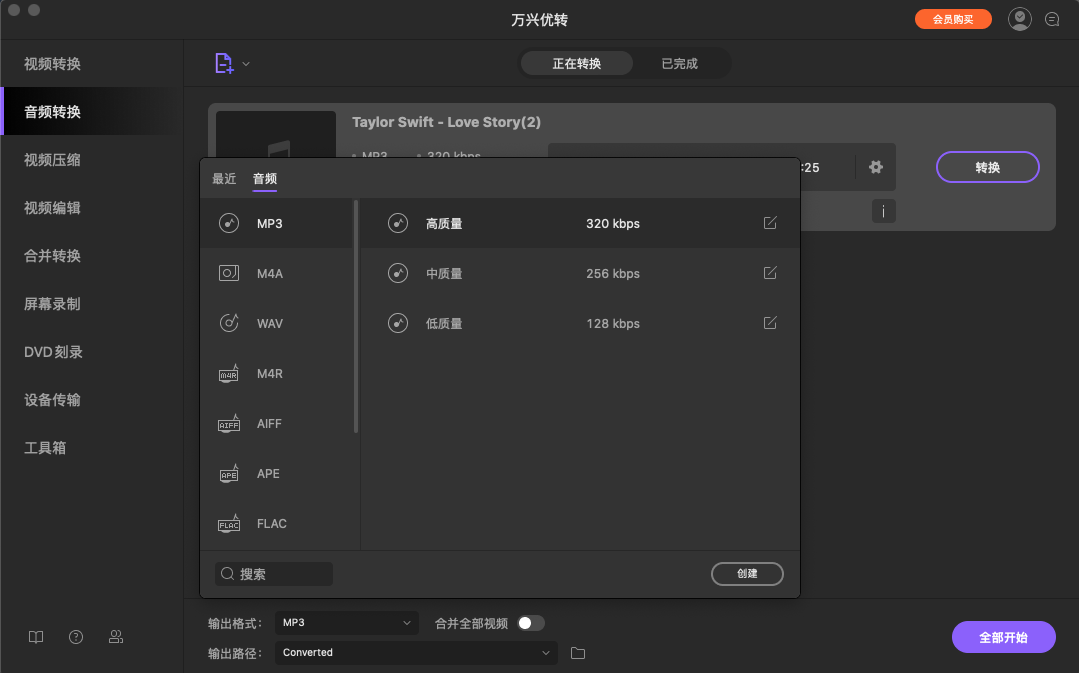Open the 输出格式 MP3 dropdown
Viewport: 1079px width, 673px height.
click(x=346, y=622)
